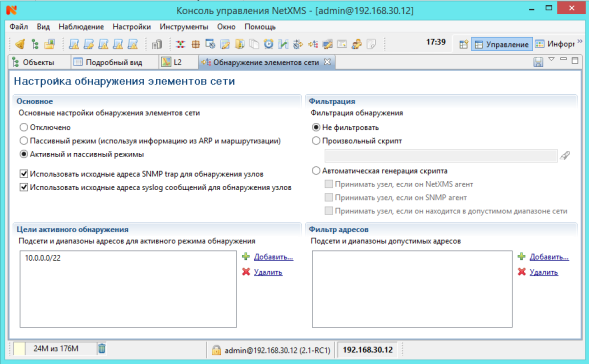Toggle SNMP trap source addresses checkbox
The width and height of the screenshot is (590, 364).
pyautogui.click(x=24, y=174)
